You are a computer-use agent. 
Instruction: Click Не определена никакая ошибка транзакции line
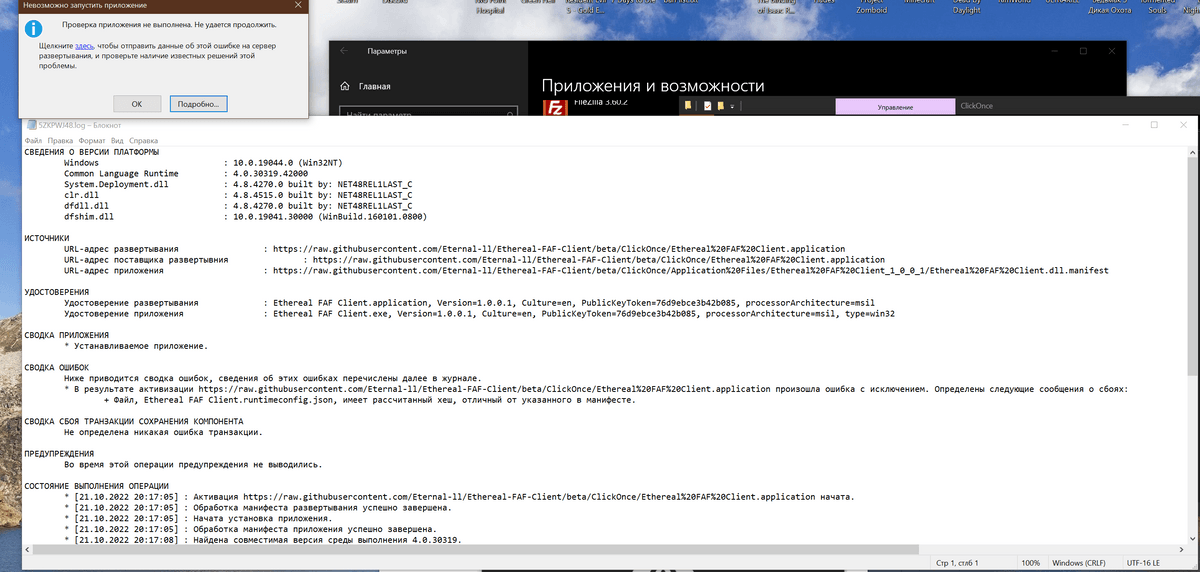coord(163,432)
